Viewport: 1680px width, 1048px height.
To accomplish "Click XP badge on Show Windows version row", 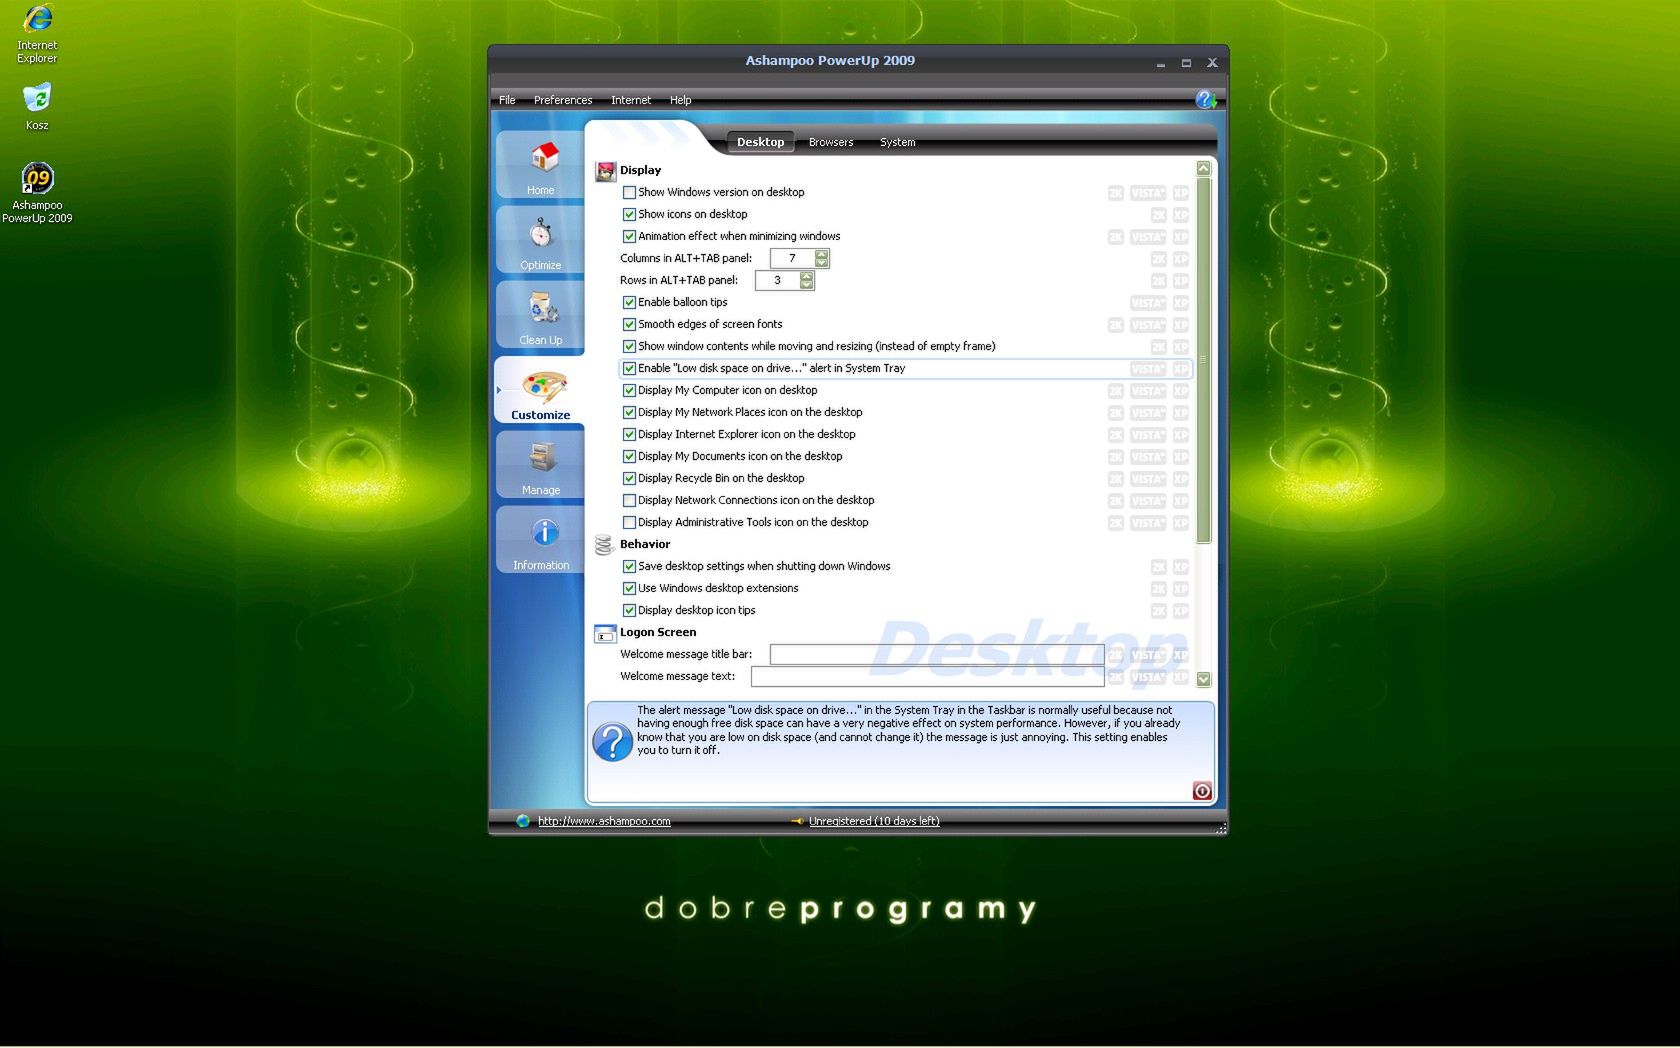I will click(1181, 193).
